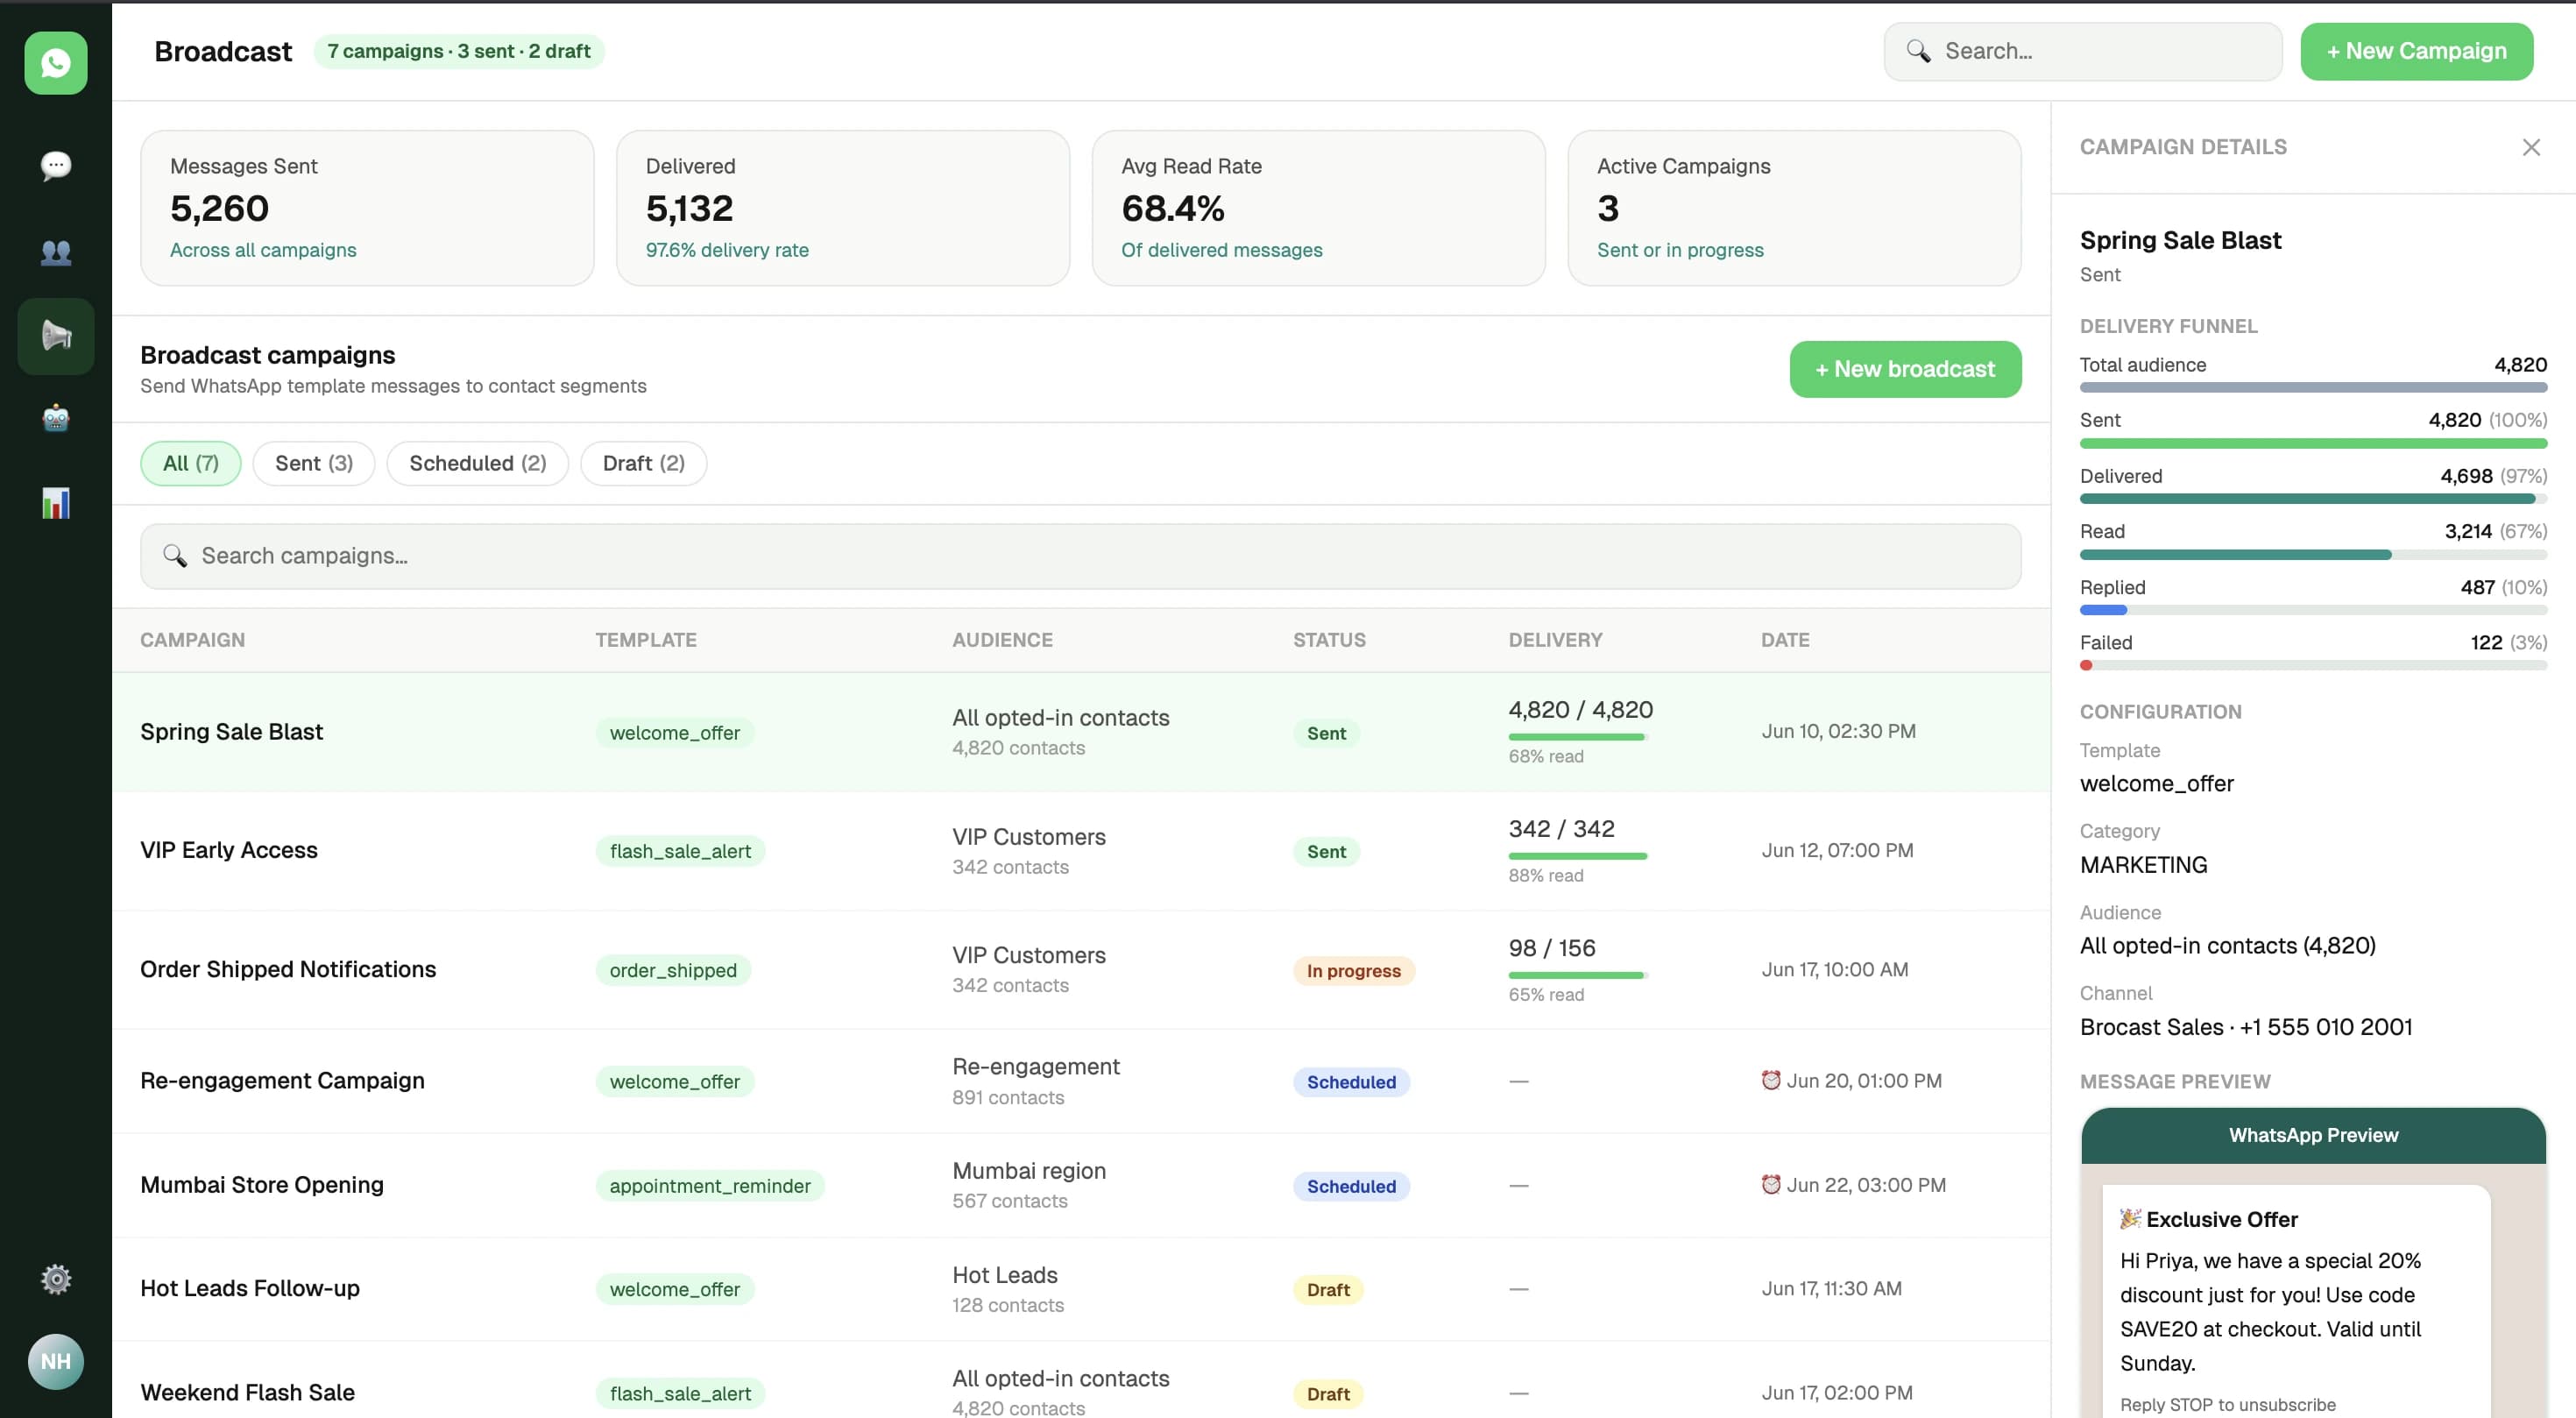Click the magnifier icon in campaigns search
This screenshot has width=2576, height=1418.
pyautogui.click(x=175, y=556)
